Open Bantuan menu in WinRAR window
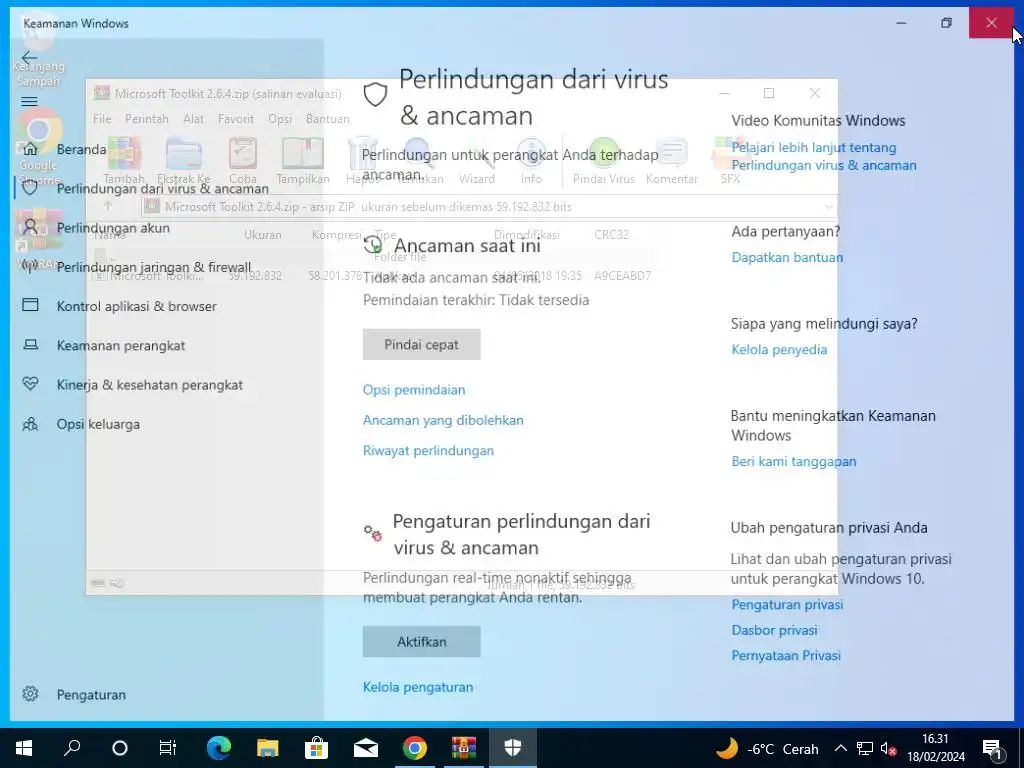Viewport: 1024px width, 768px height. tap(328, 119)
